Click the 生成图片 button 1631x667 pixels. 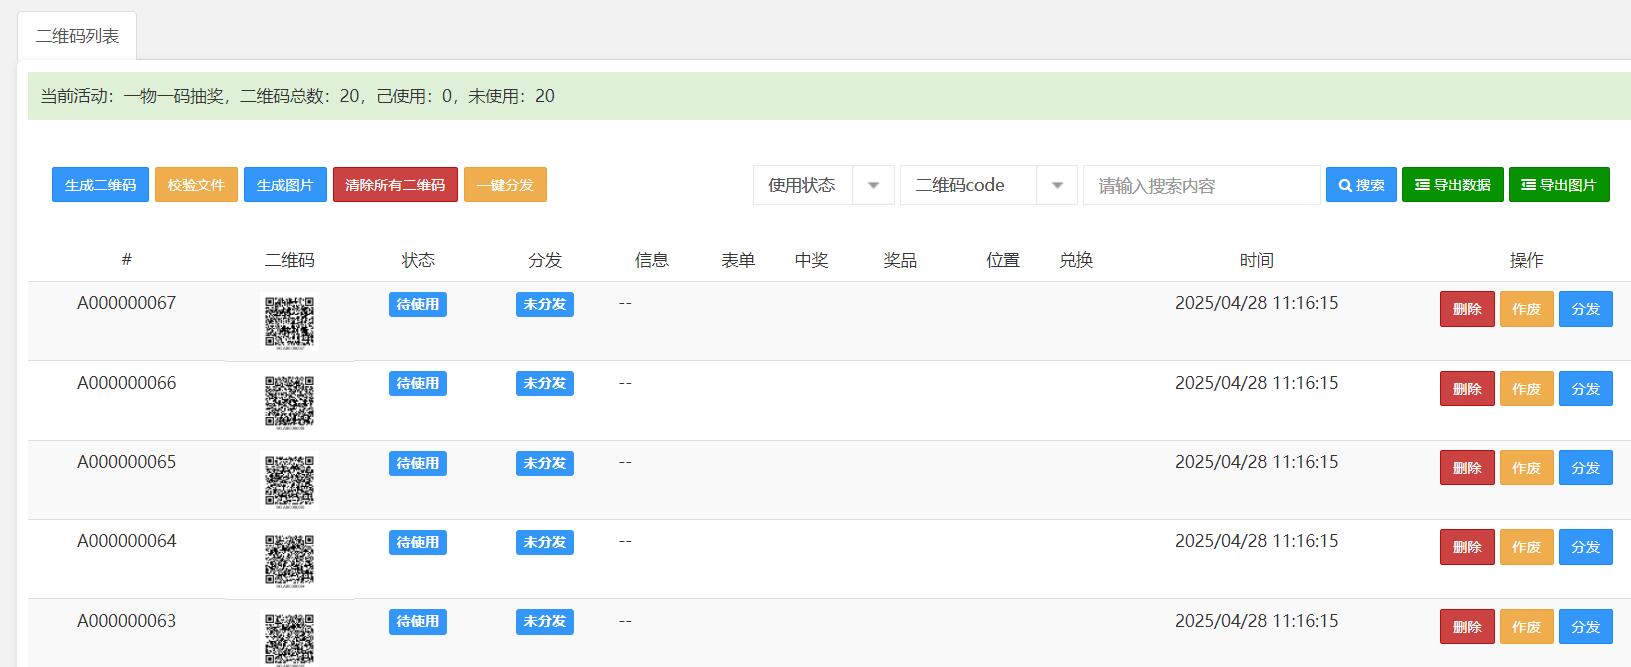tap(285, 185)
